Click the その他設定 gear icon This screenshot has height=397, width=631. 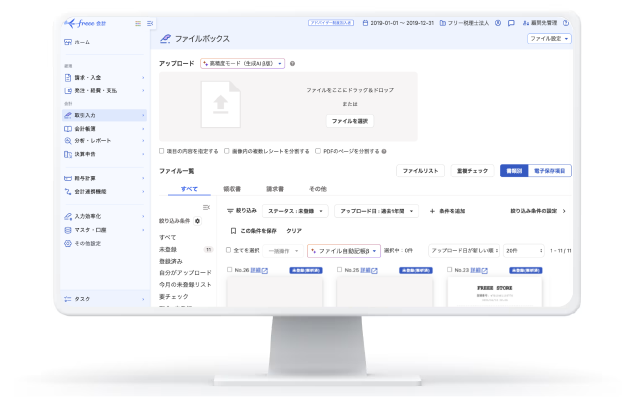click(x=68, y=243)
